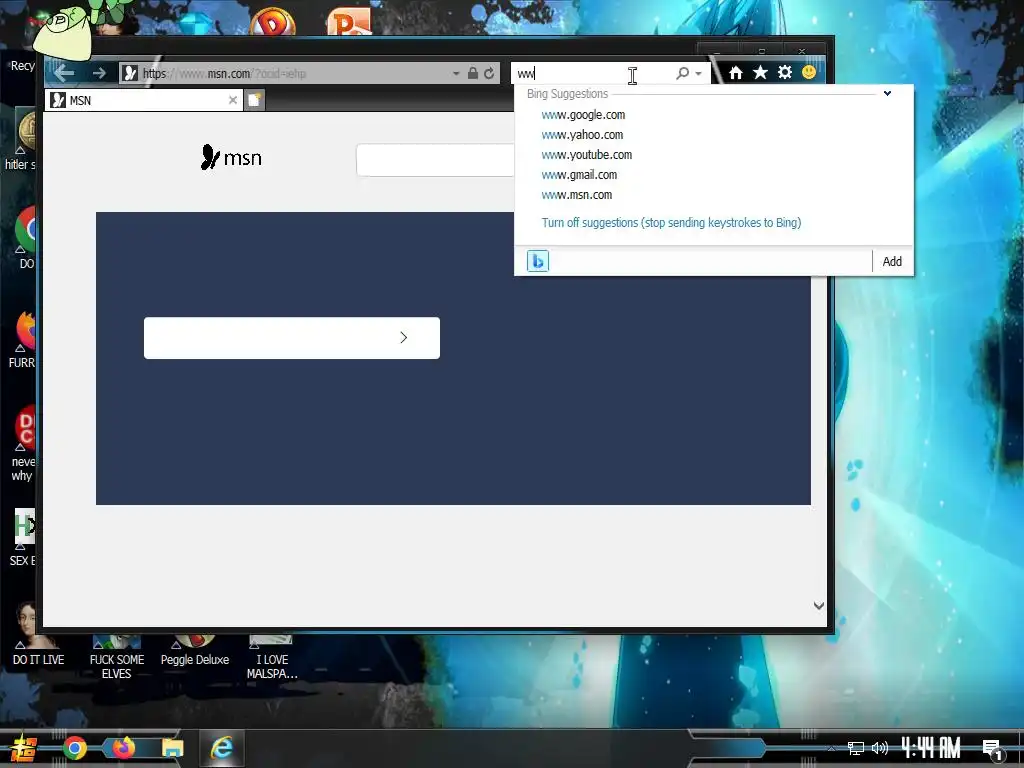Open the notification center icon
The width and height of the screenshot is (1024, 768).
click(x=992, y=748)
